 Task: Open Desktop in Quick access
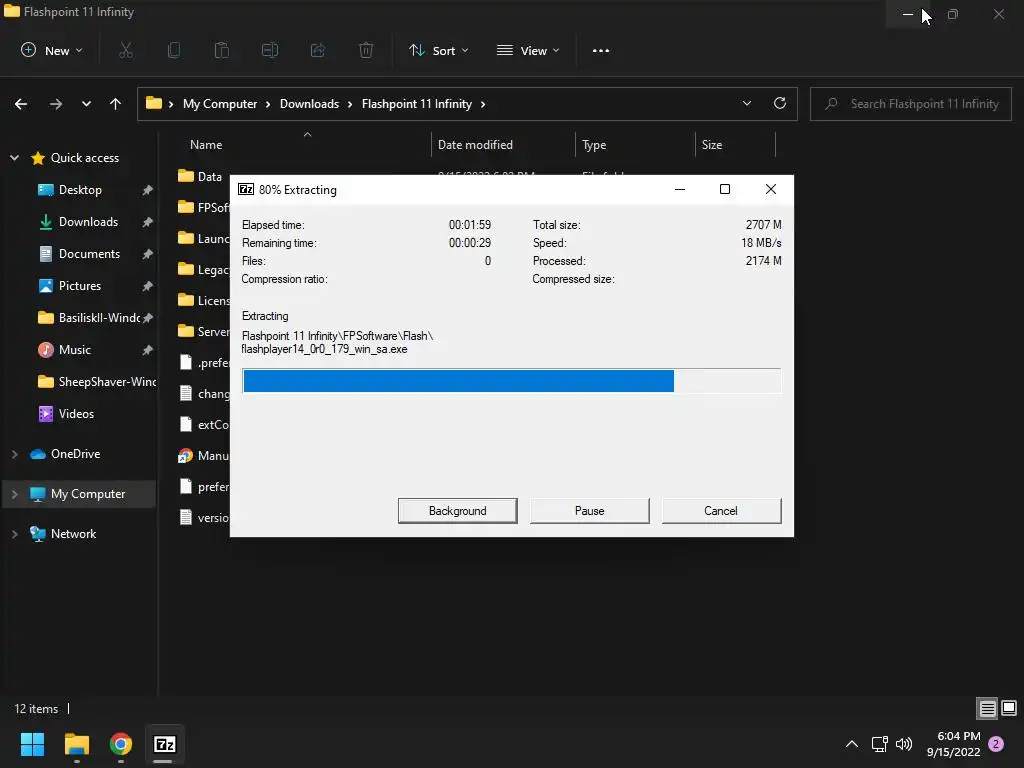[x=80, y=190]
